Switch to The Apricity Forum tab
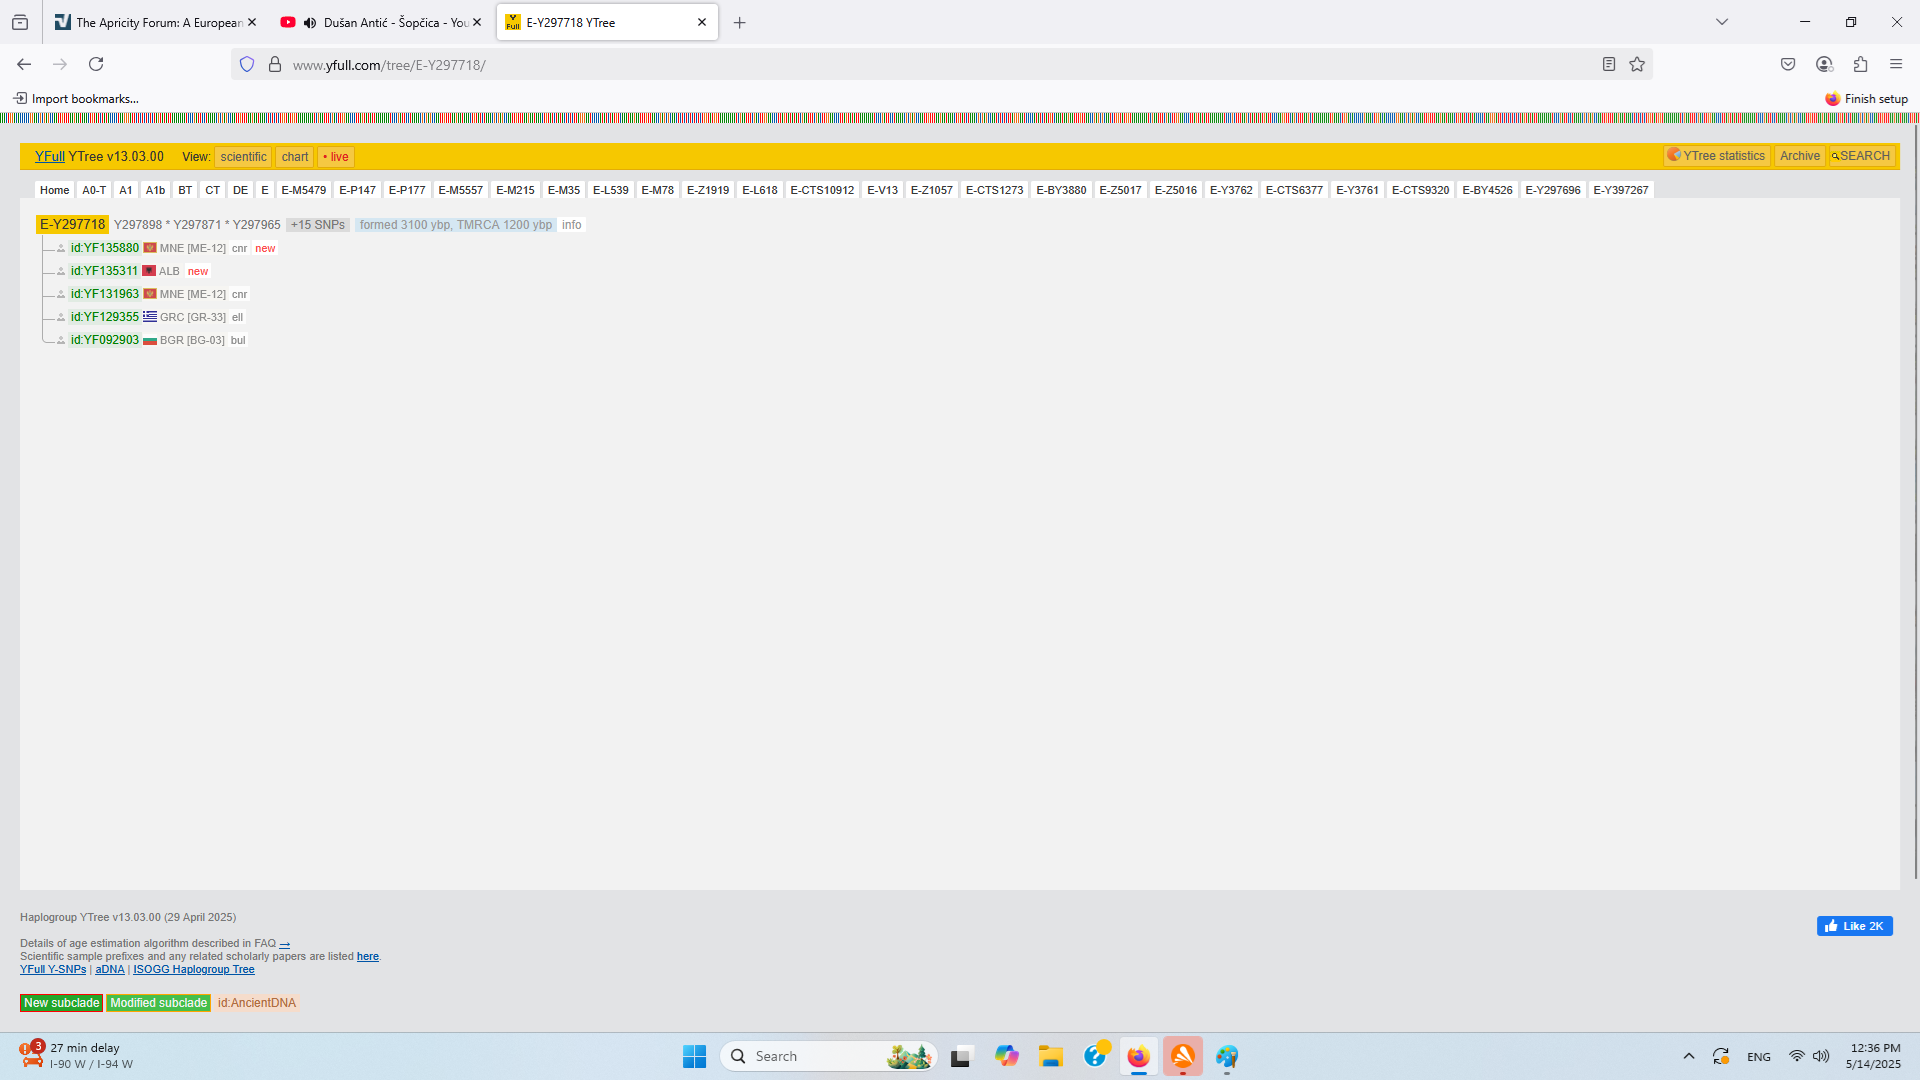The image size is (1920, 1080). [x=158, y=23]
